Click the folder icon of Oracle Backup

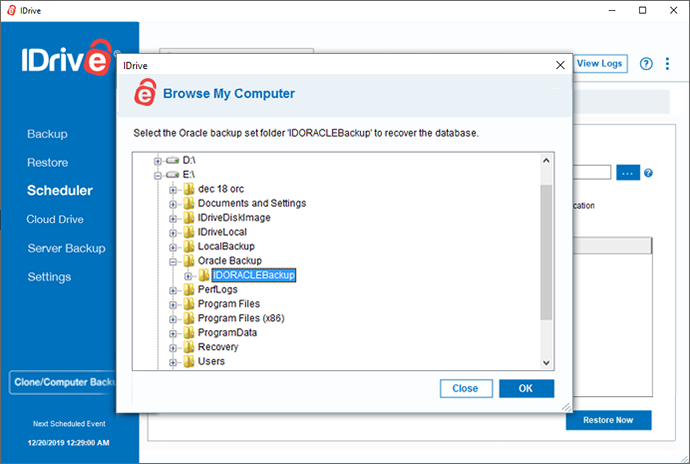[189, 261]
